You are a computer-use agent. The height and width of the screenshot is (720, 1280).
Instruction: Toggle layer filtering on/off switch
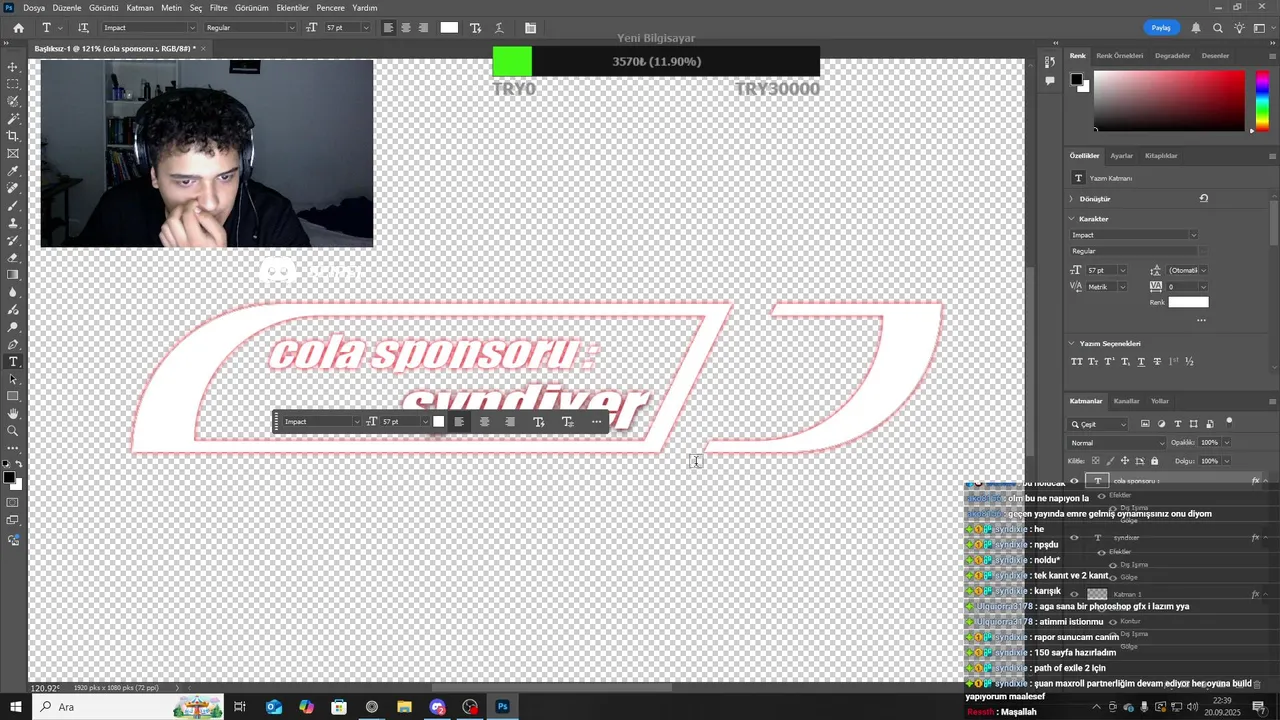pos(1229,422)
